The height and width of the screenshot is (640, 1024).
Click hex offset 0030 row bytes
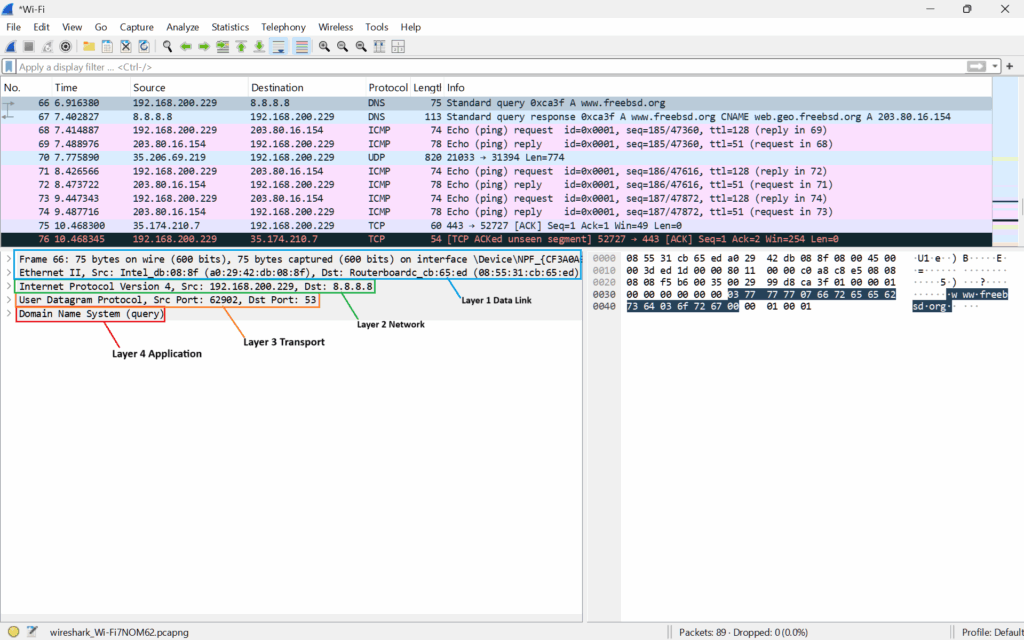pos(761,295)
